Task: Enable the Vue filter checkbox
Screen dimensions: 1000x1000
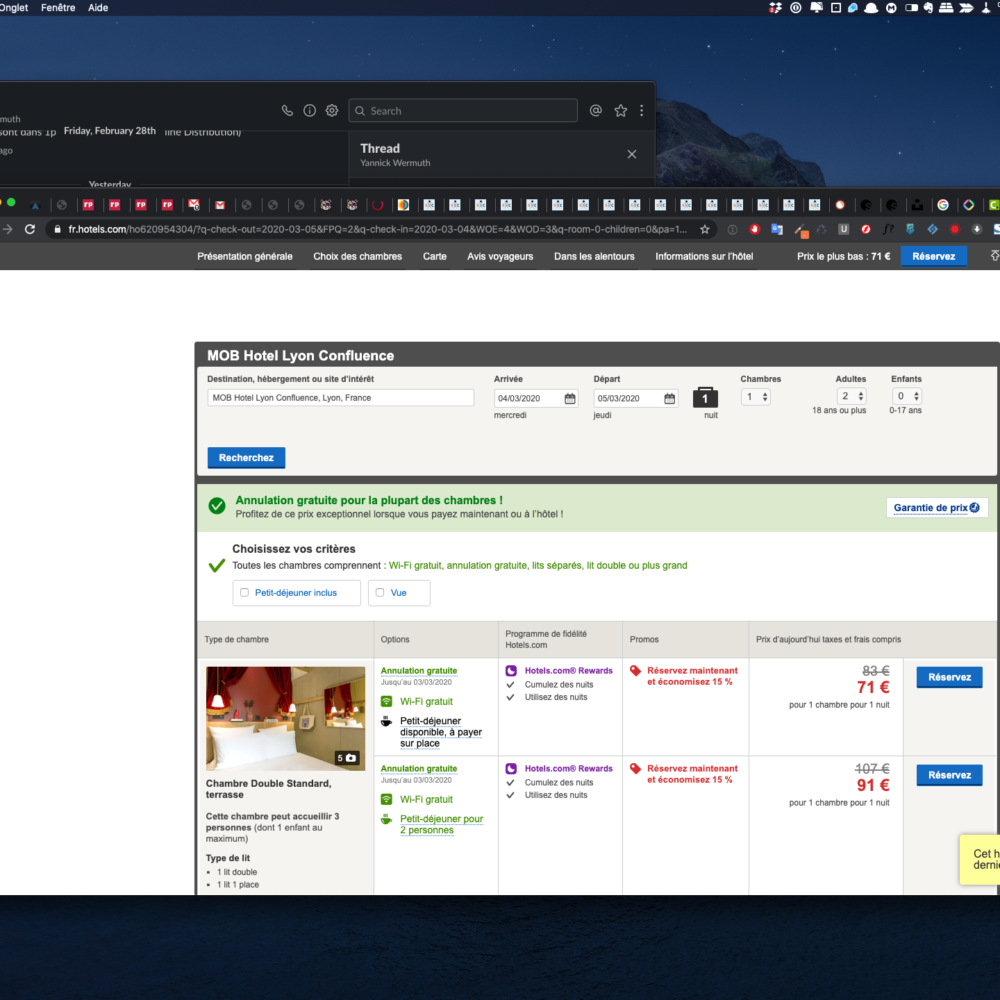Action: (x=380, y=593)
